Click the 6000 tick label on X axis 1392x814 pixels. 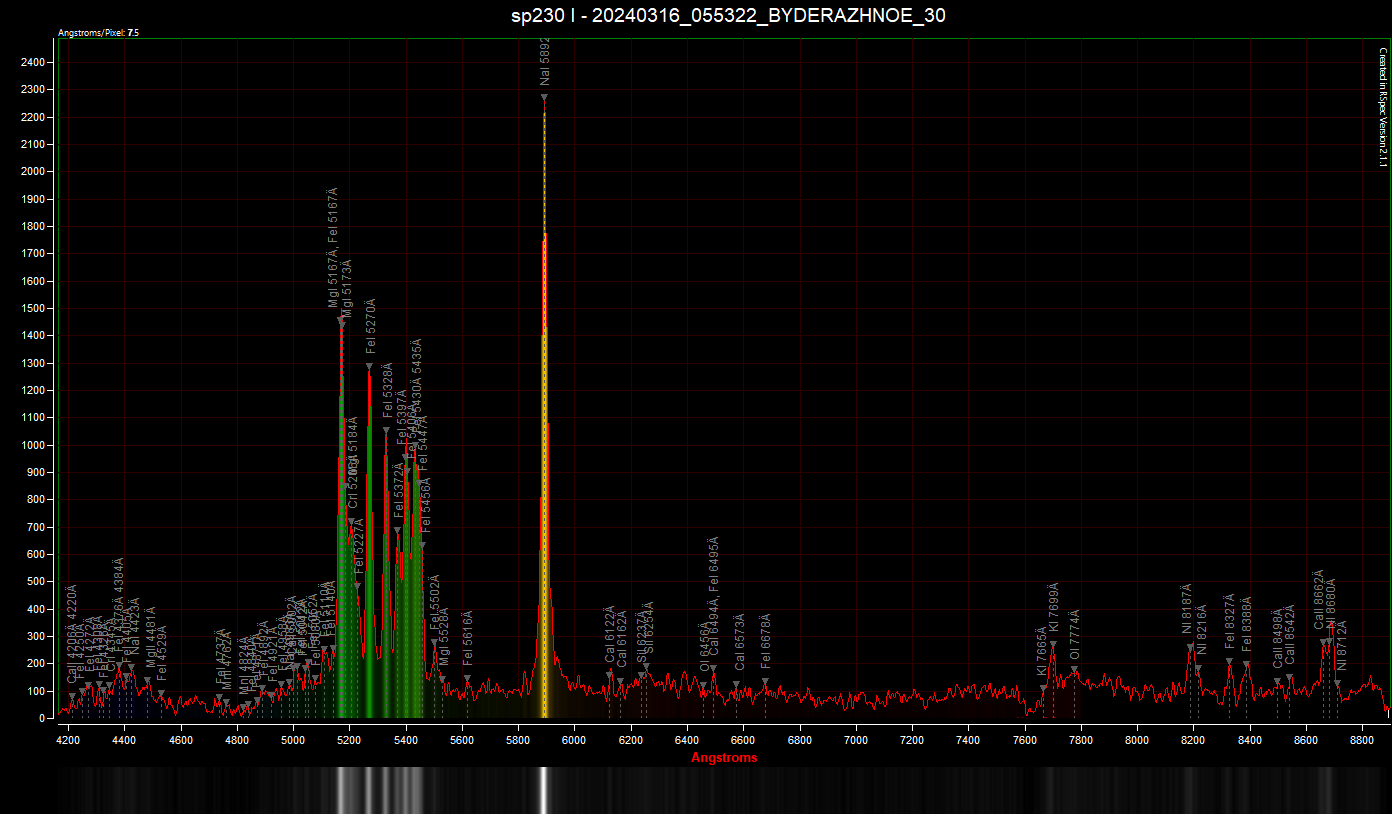click(x=574, y=741)
